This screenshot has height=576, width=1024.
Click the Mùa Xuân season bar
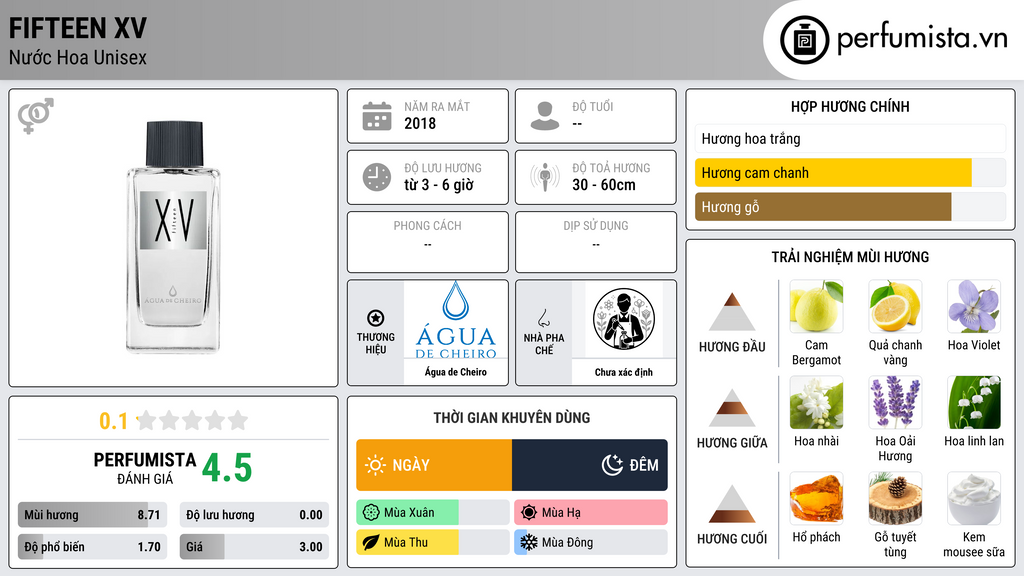click(x=433, y=513)
